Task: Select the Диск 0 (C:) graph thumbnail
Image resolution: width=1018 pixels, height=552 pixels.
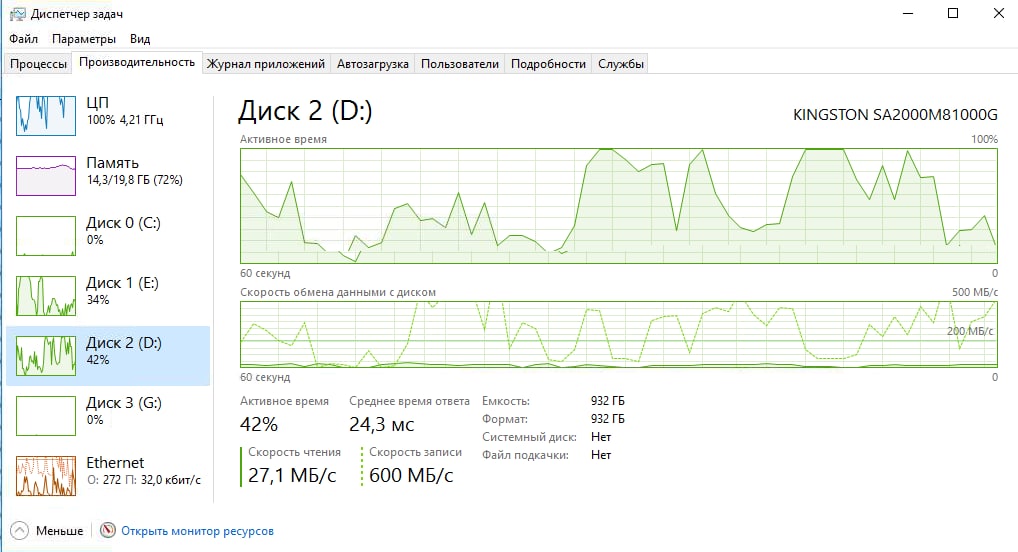Action: [45, 236]
